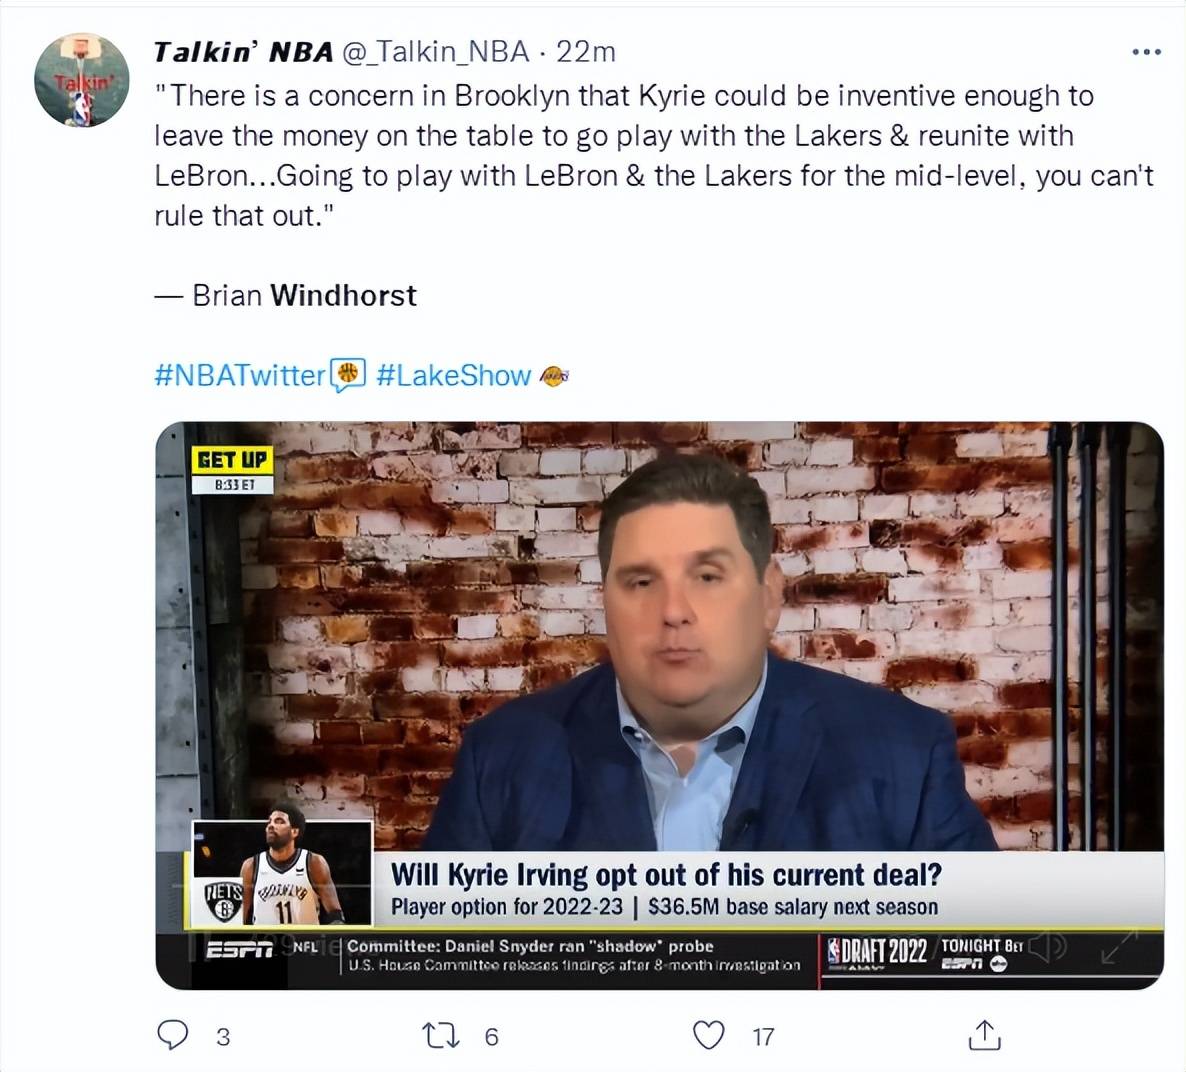Click the Talkin' NBA display name
The height and width of the screenshot is (1072, 1186).
(x=243, y=52)
